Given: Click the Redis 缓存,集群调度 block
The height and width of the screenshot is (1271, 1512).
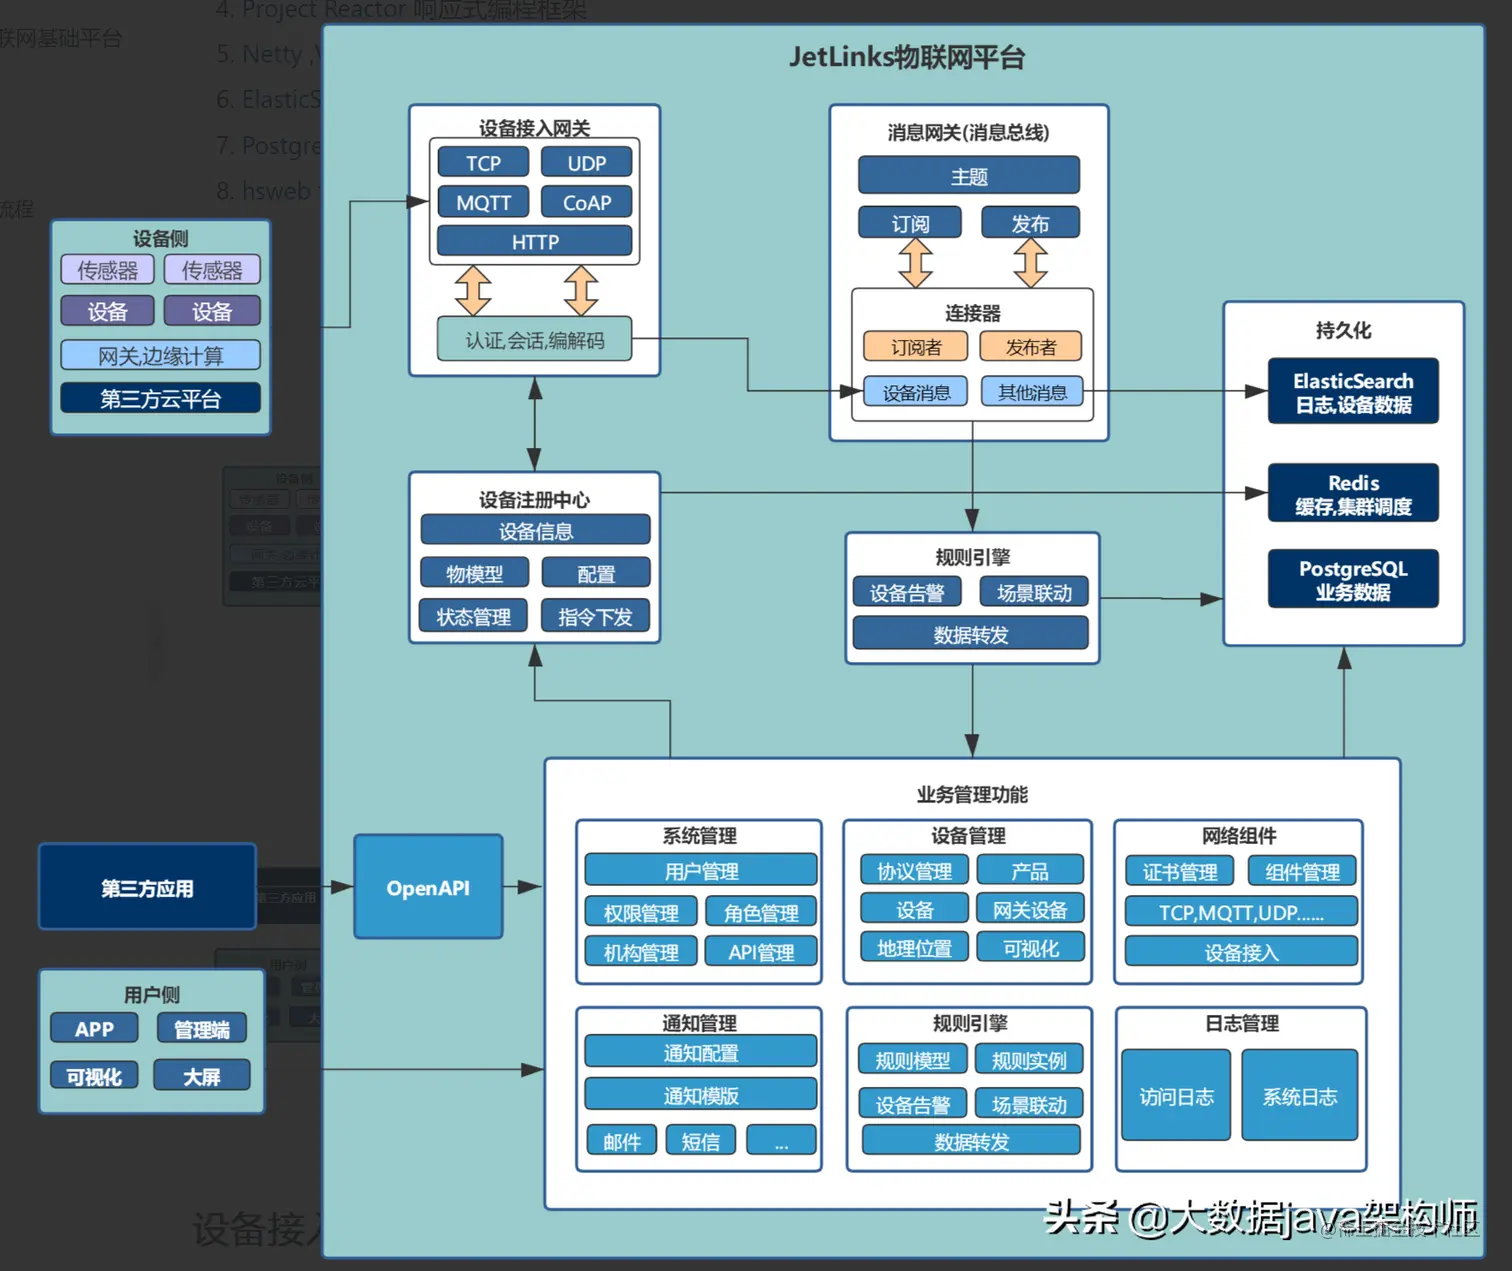Looking at the screenshot, I should pos(1353,493).
